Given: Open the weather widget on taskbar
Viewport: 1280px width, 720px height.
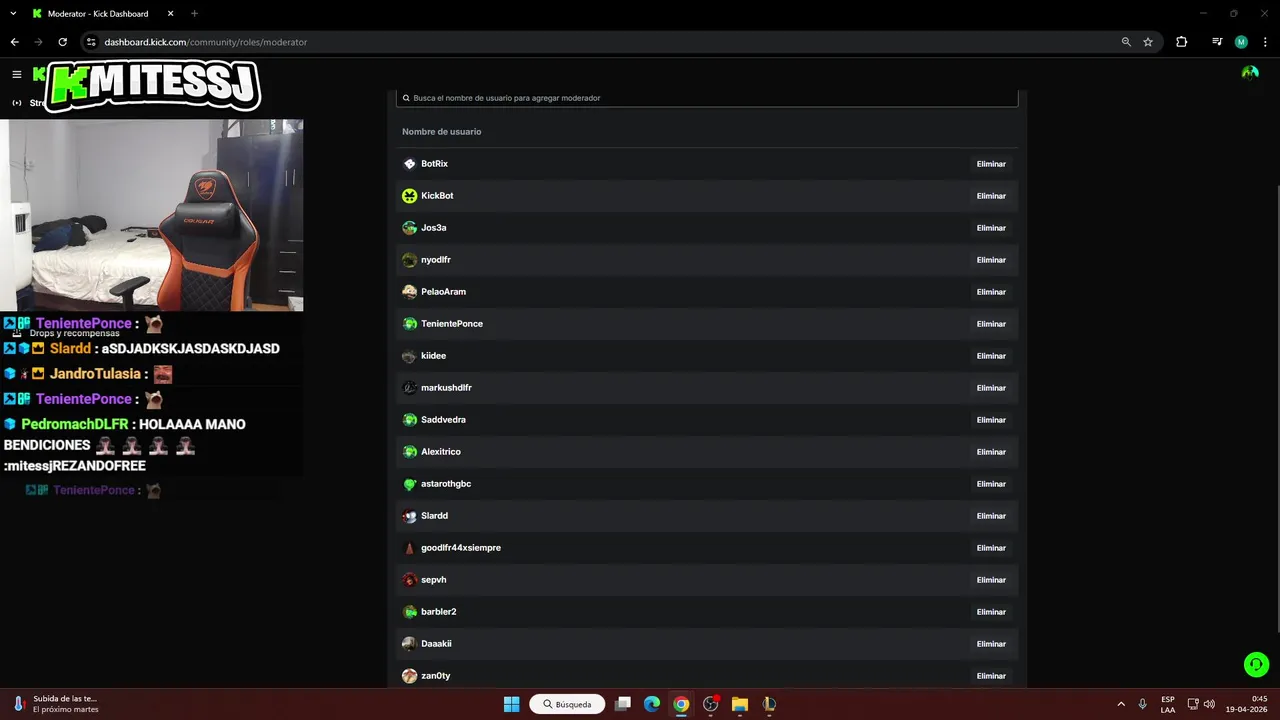Looking at the screenshot, I should [x=55, y=704].
